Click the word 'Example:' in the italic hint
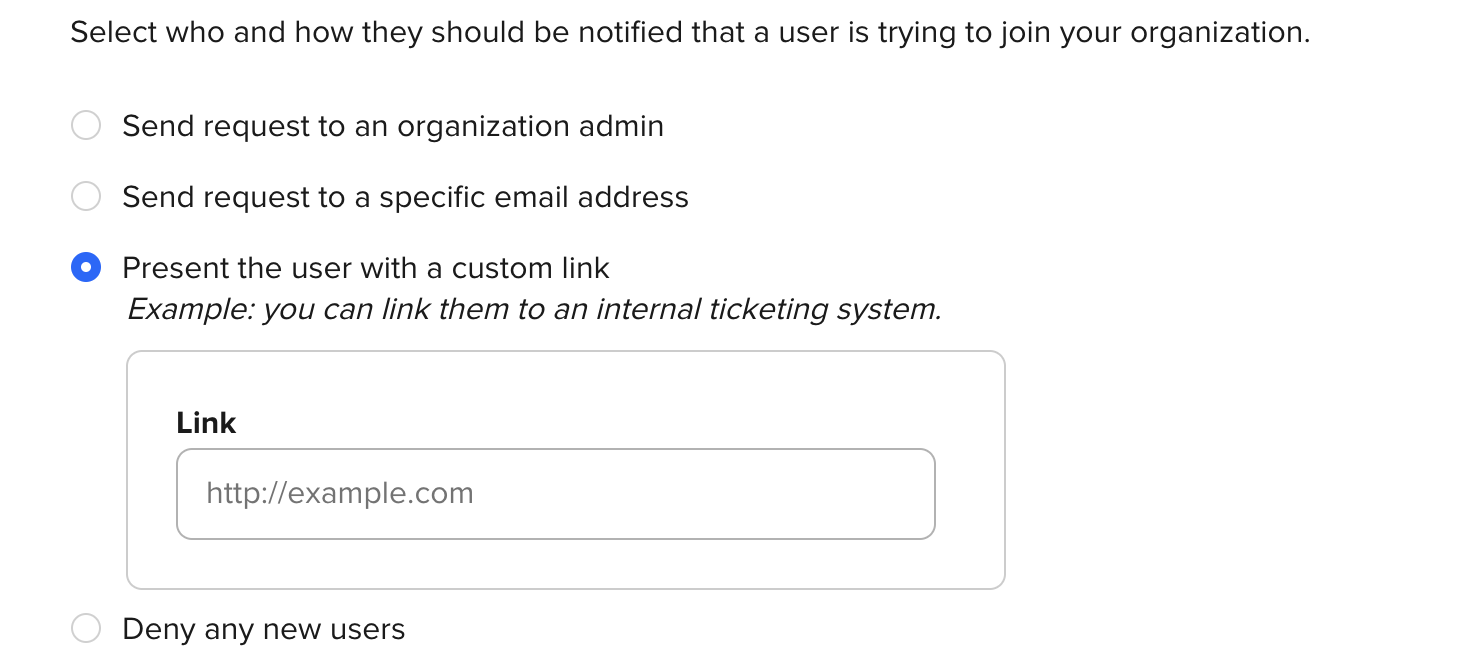This screenshot has height=664, width=1462. point(191,309)
